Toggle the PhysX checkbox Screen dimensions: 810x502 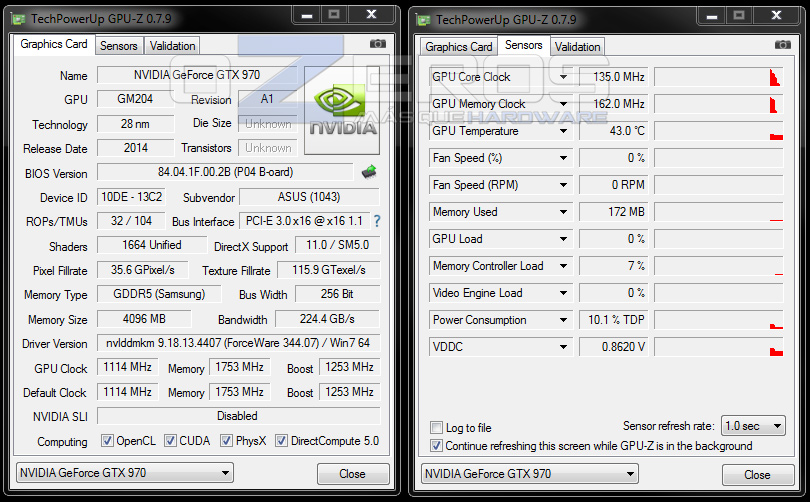click(226, 441)
